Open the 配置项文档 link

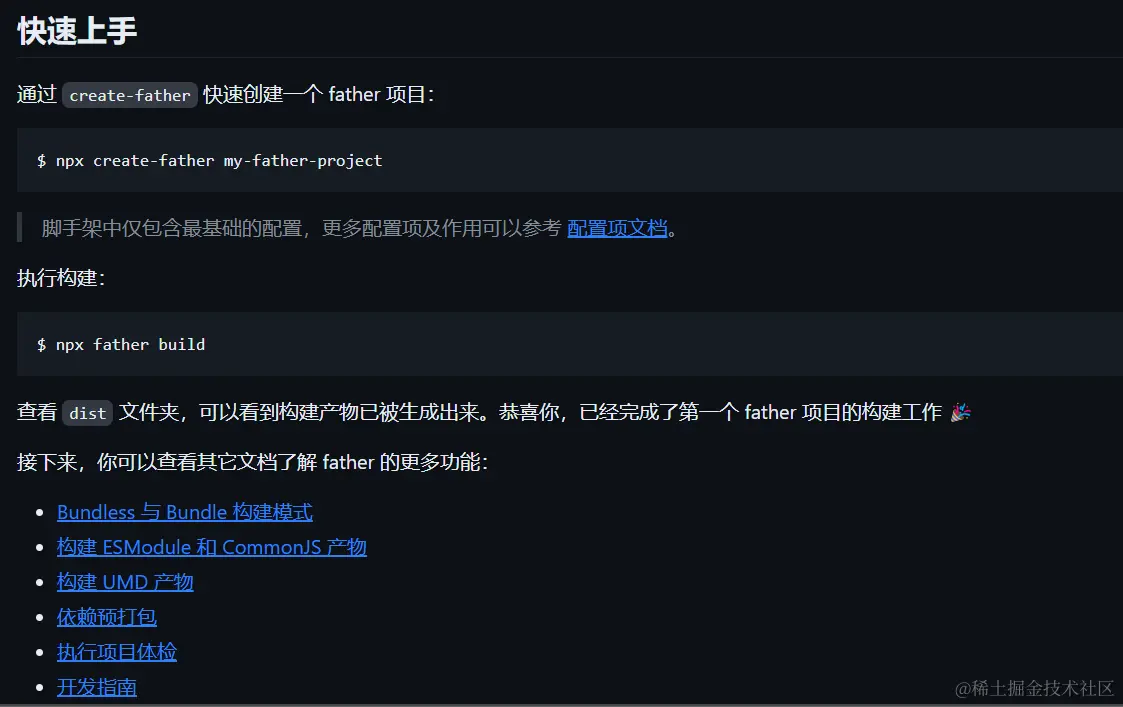click(617, 229)
